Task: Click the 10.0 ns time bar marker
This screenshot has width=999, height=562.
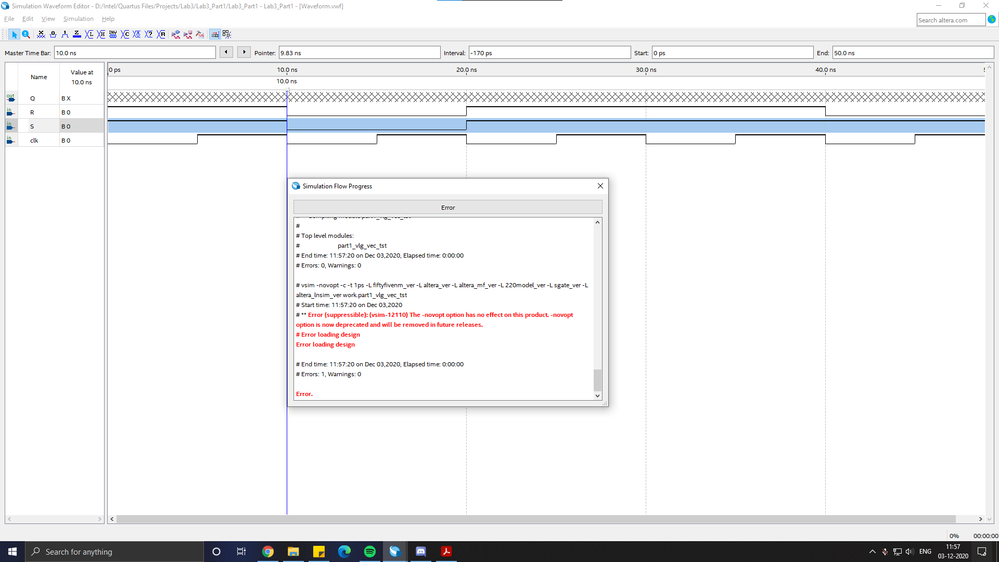Action: 287,82
